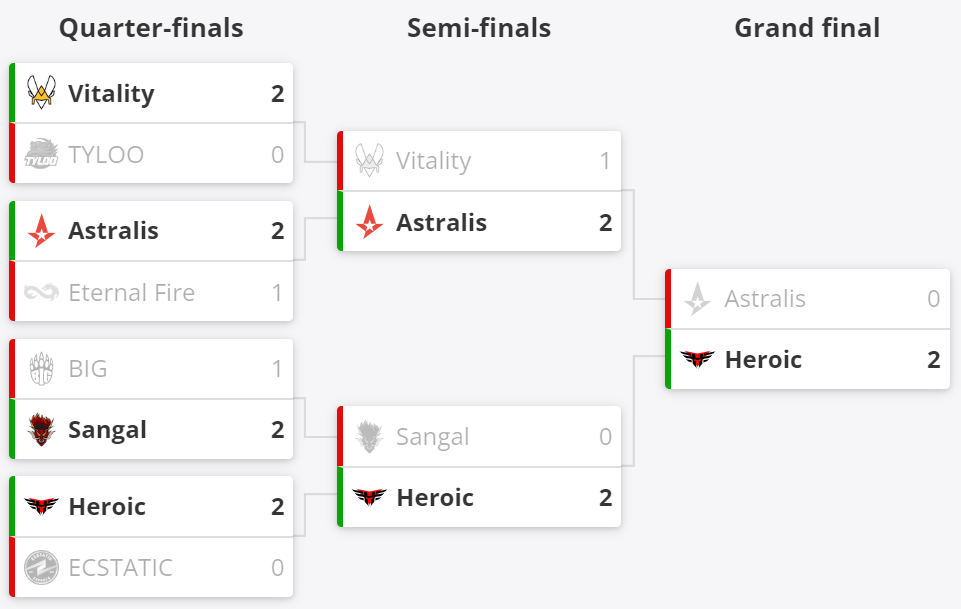This screenshot has height=609, width=961.
Task: Open the Heroic name in the grand final
Action: click(763, 360)
